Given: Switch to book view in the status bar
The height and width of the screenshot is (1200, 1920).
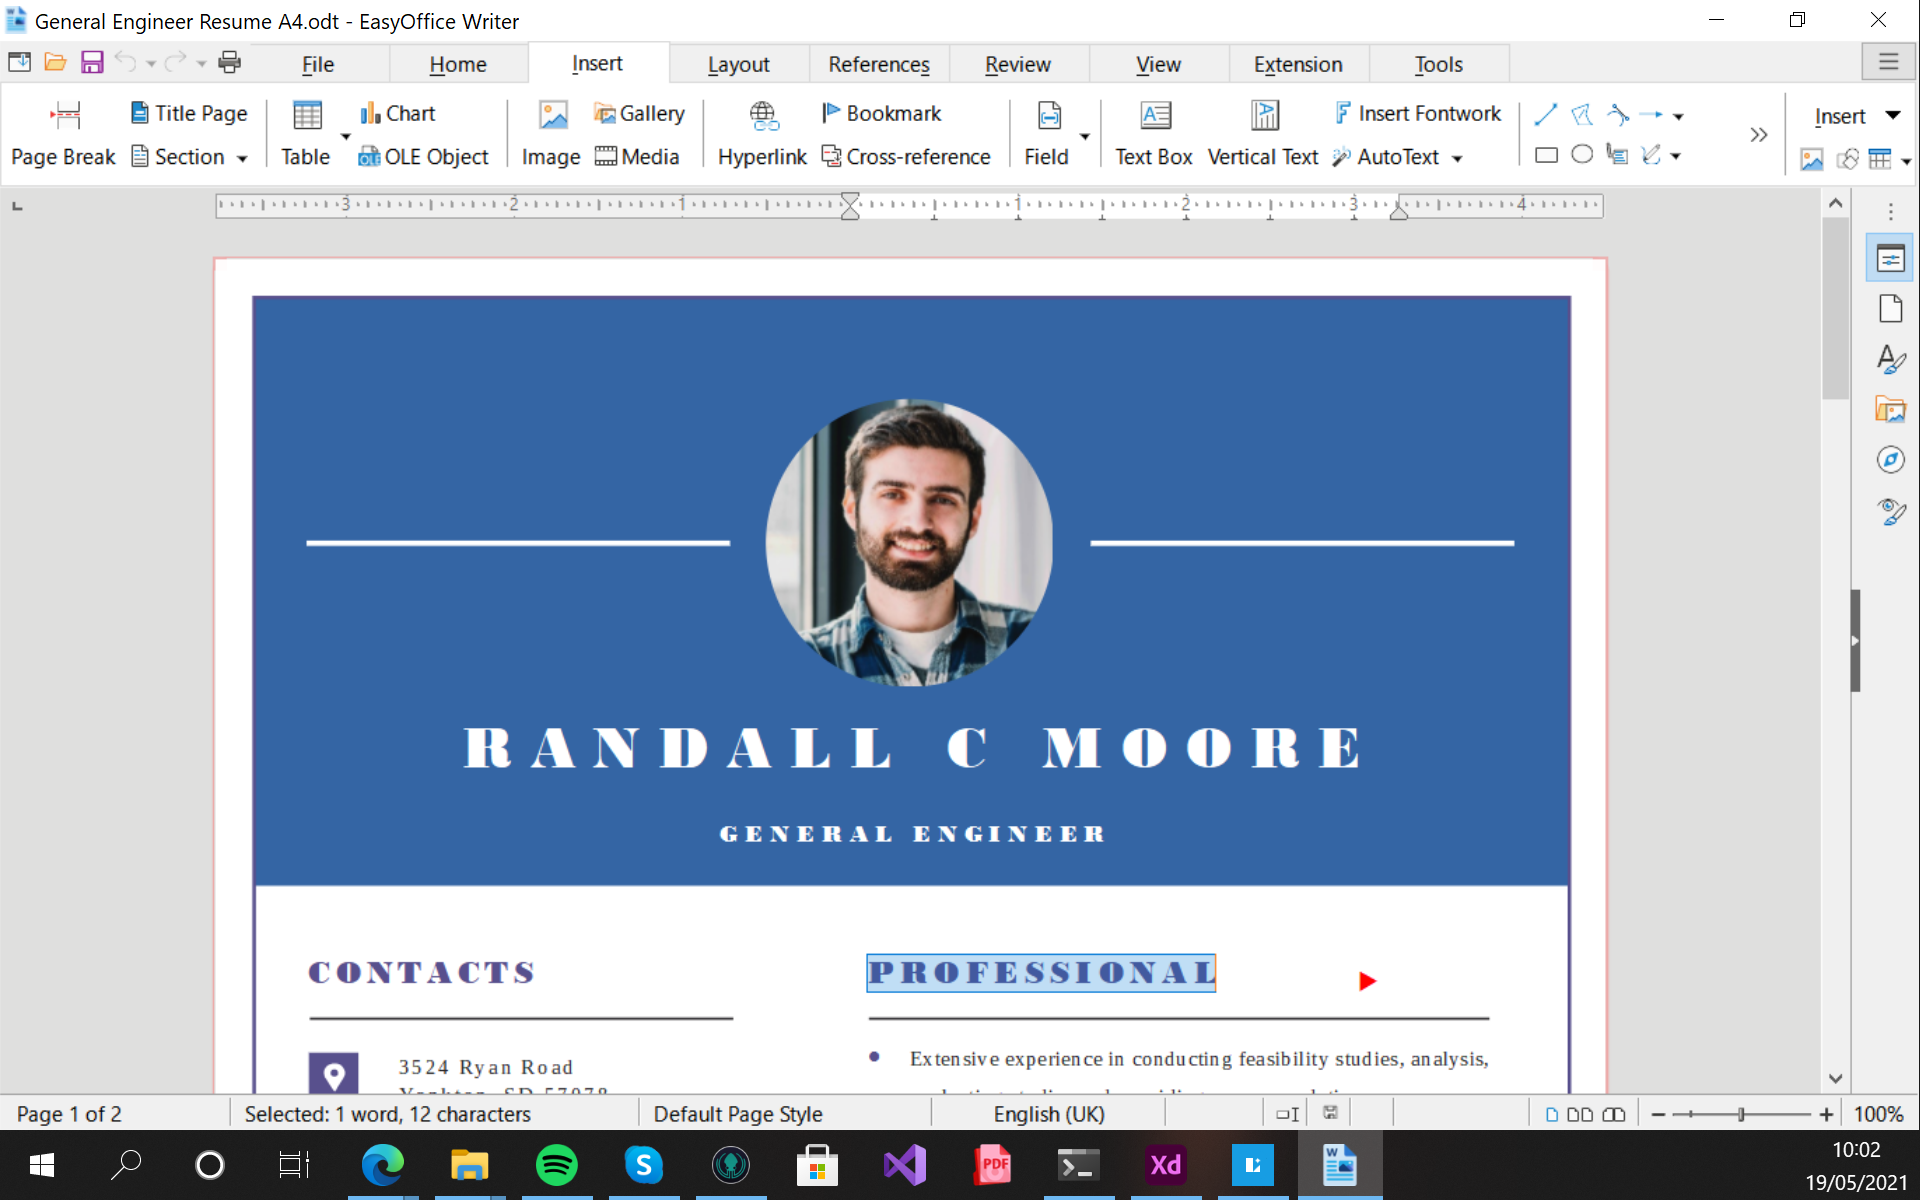Looking at the screenshot, I should (x=1615, y=1113).
